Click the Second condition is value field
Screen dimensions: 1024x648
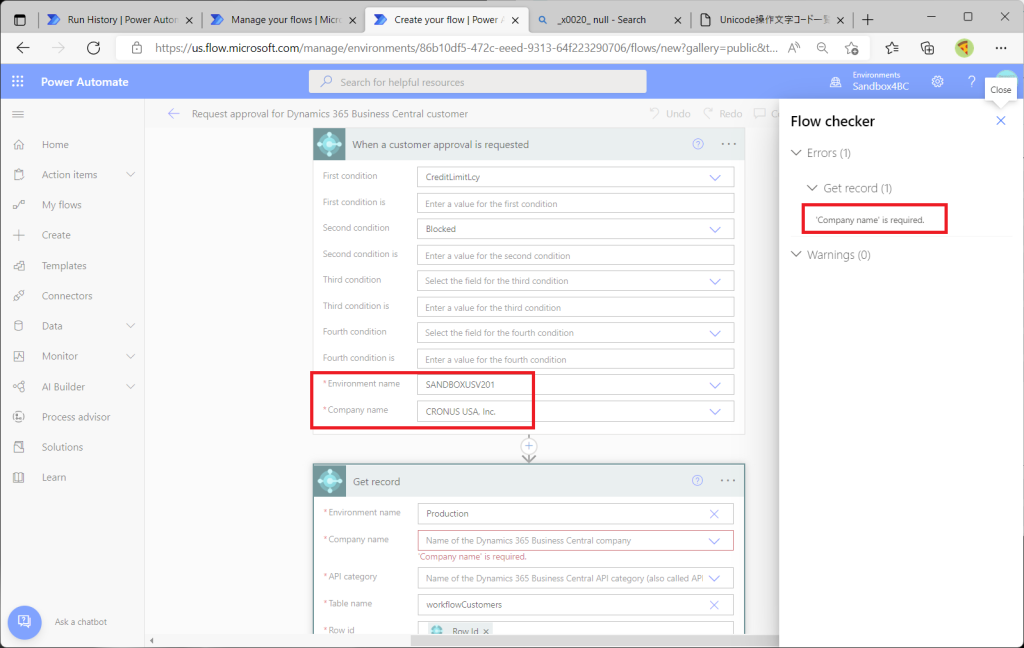[575, 255]
